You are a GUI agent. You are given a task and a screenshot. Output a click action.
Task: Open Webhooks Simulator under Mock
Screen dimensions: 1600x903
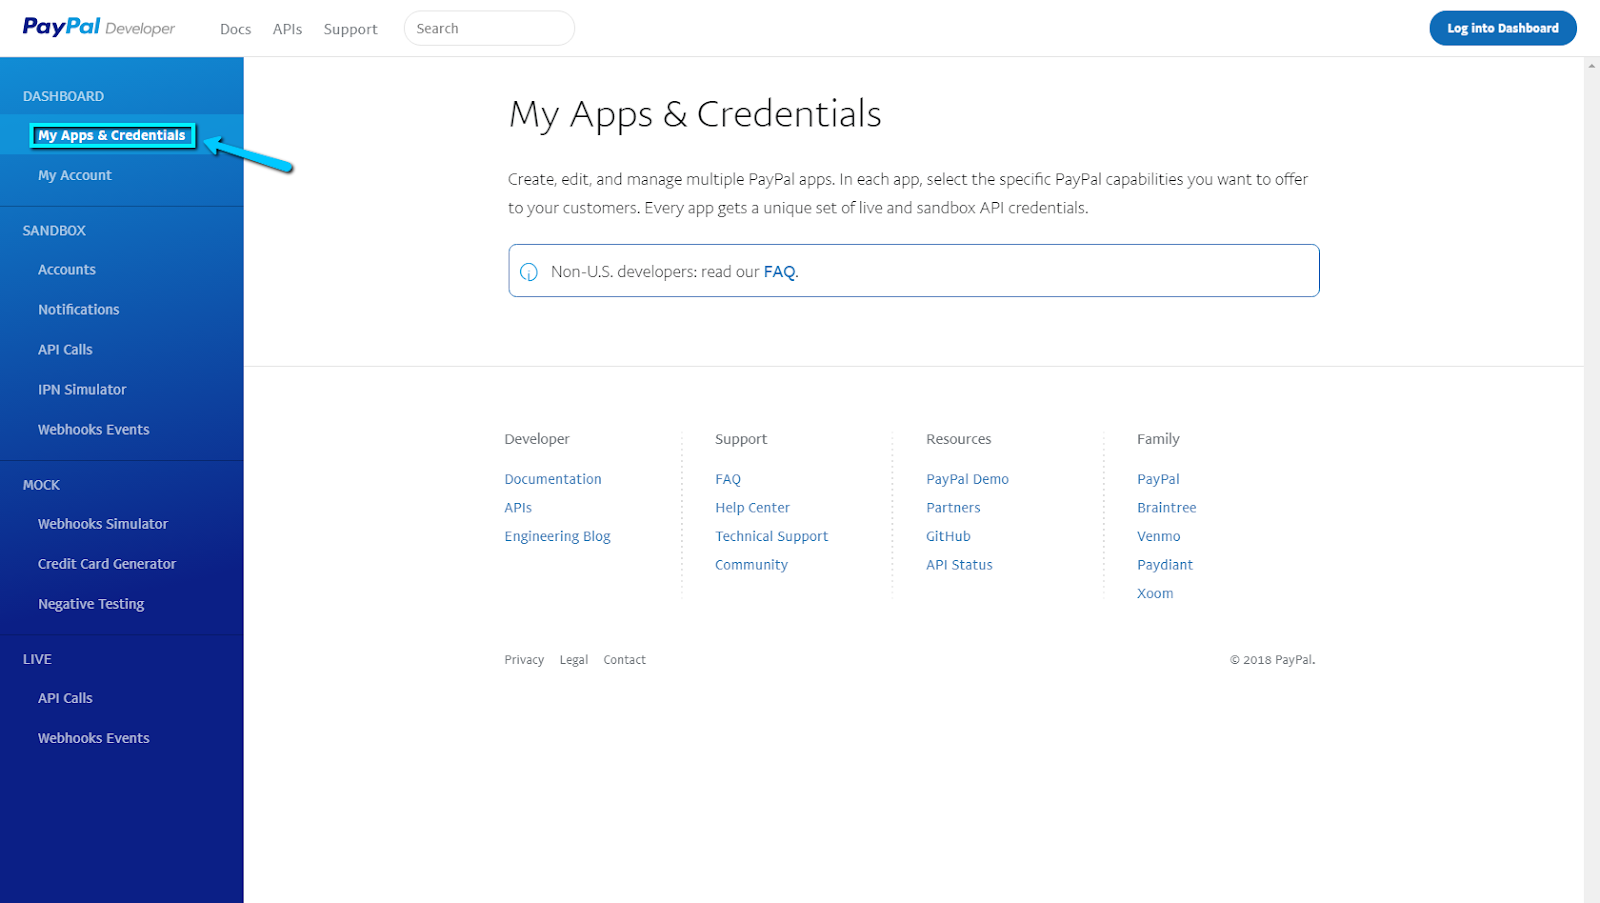[103, 524]
